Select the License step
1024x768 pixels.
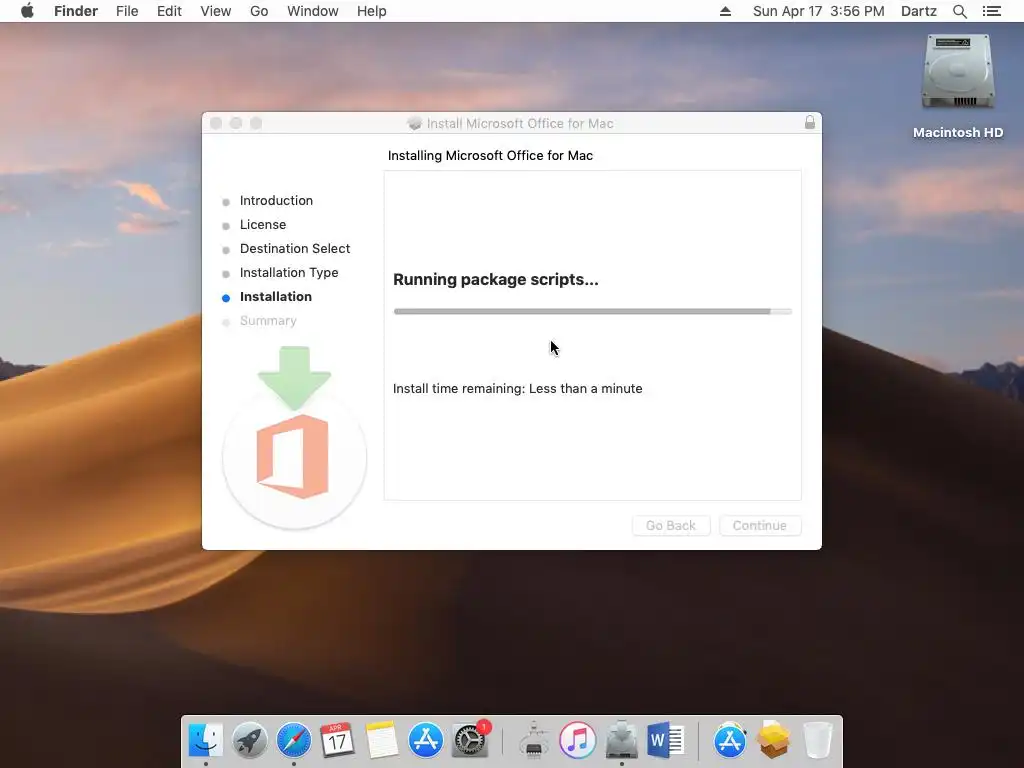263,225
